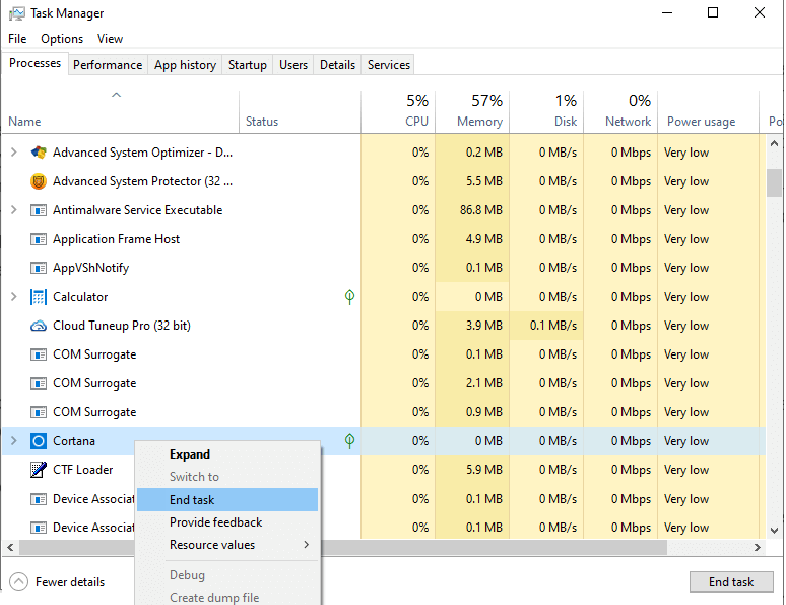Image resolution: width=786 pixels, height=605 pixels.
Task: Click the green leaf status icon for Cortana
Action: (x=349, y=441)
